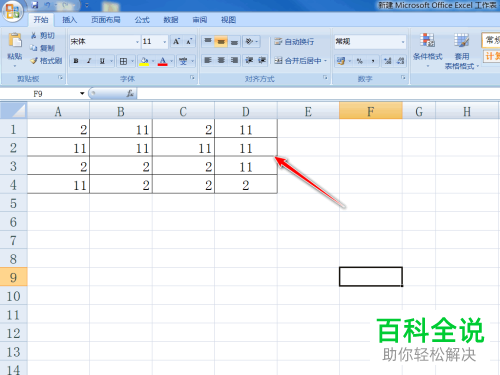The height and width of the screenshot is (375, 500).
Task: Select top vertical alignment
Action: click(x=208, y=41)
